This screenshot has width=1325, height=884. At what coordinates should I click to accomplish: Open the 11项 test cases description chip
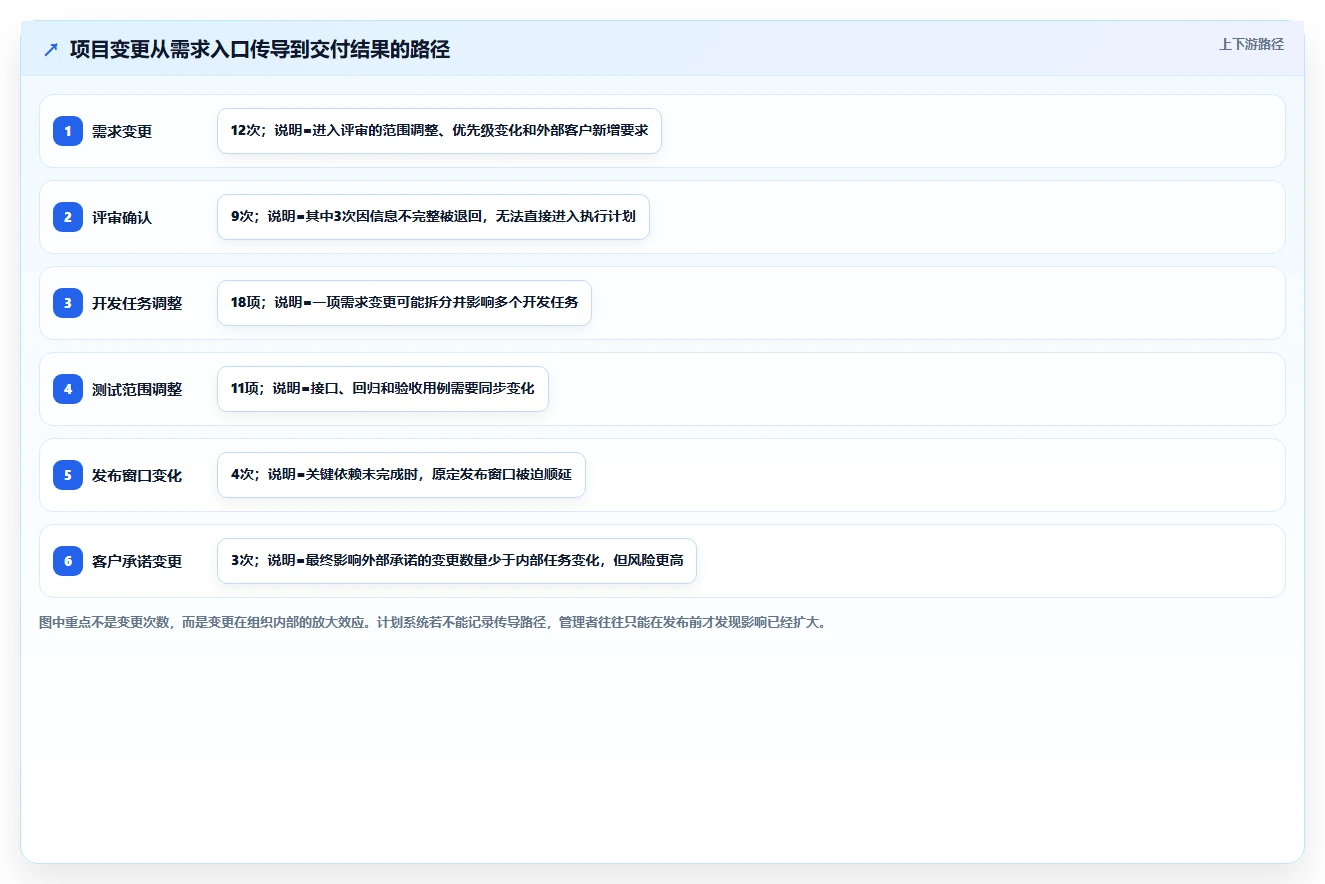[x=383, y=389]
